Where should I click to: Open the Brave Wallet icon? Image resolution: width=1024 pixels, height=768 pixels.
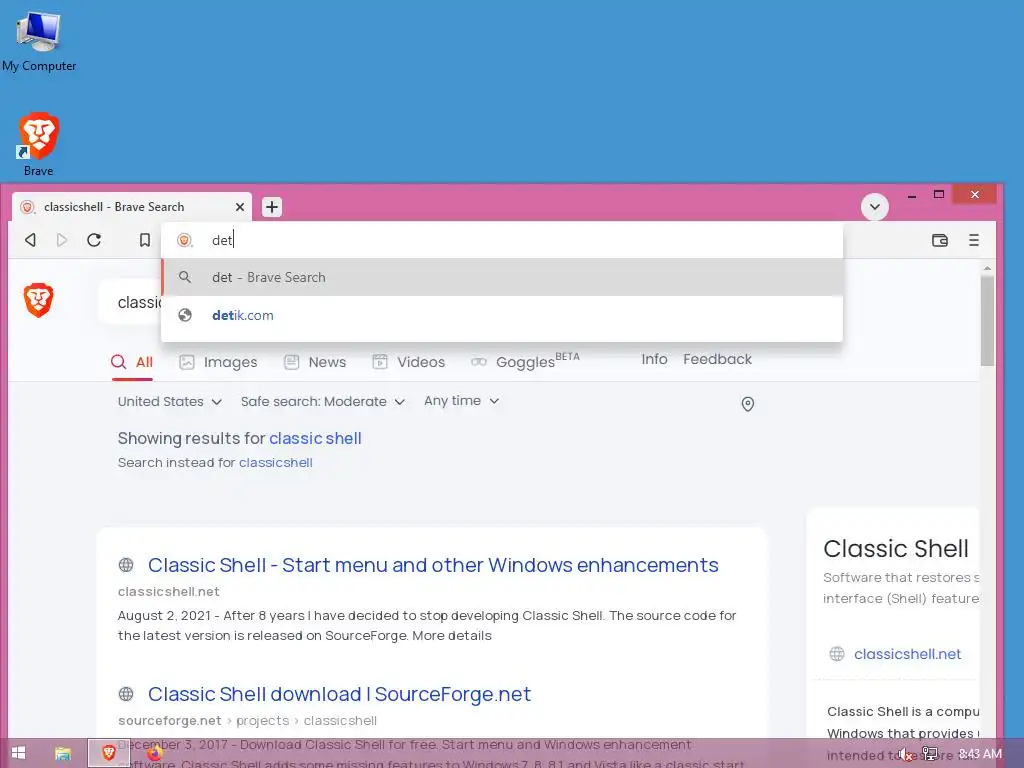[x=940, y=240]
